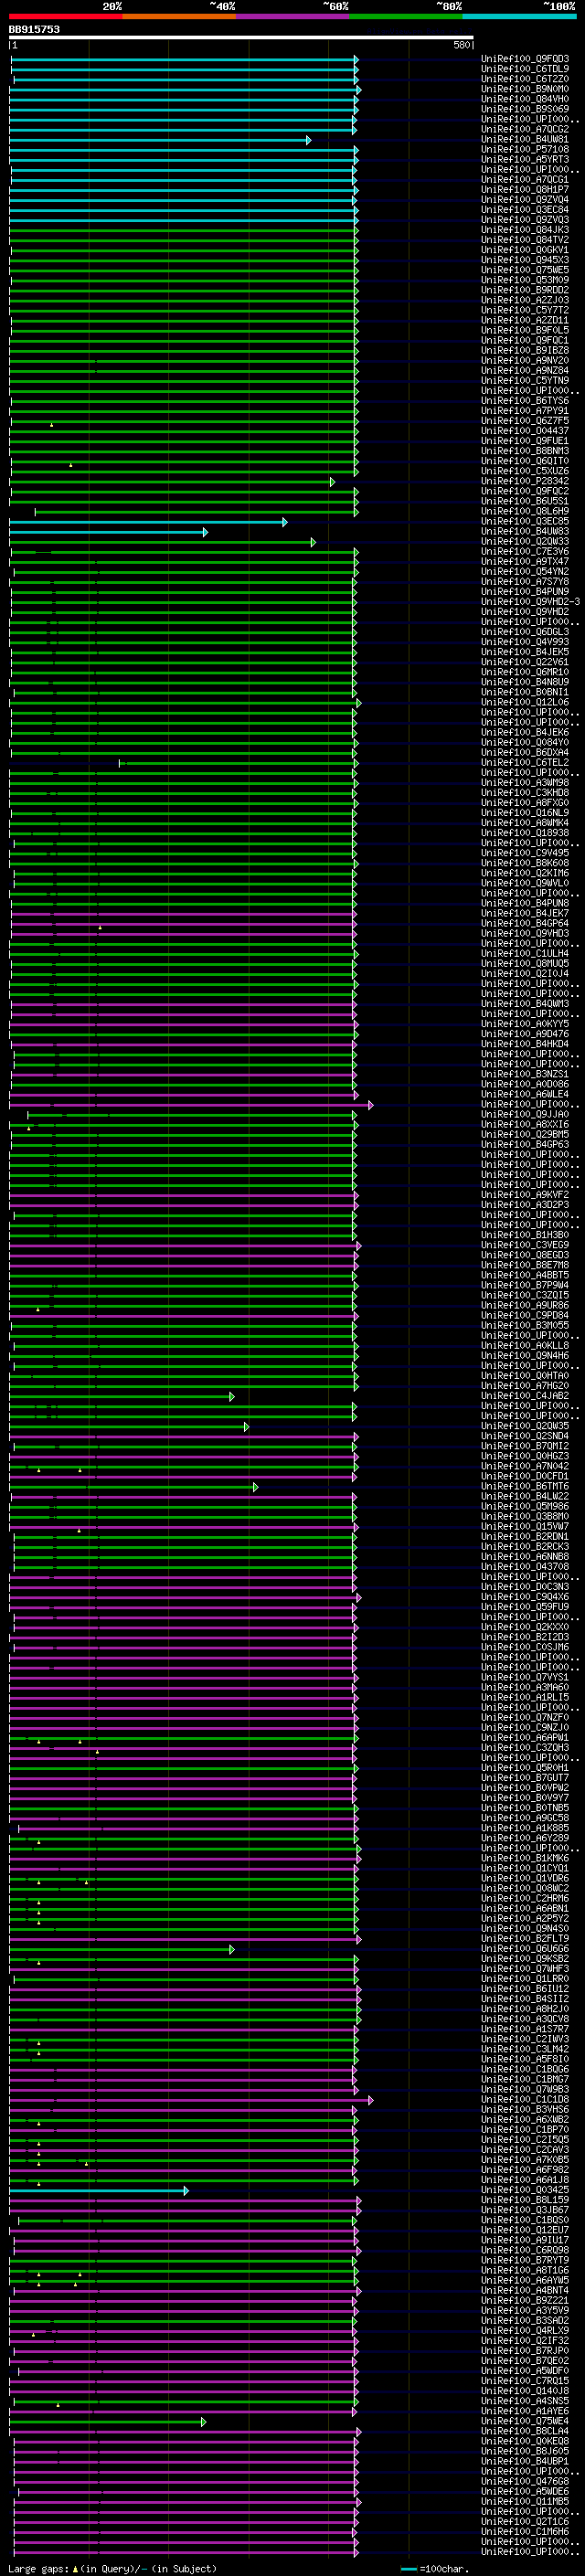Select hit UniRef100_B9N0M0
Image resolution: width=585 pixels, height=2576 pixels.
pos(525,89)
